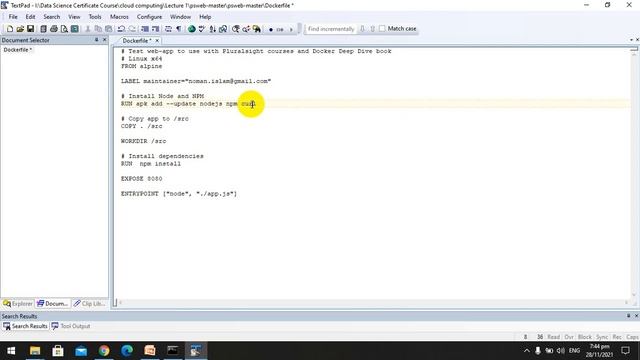This screenshot has width=640, height=360.
Task: Enable the Match case checkbox
Action: click(382, 29)
